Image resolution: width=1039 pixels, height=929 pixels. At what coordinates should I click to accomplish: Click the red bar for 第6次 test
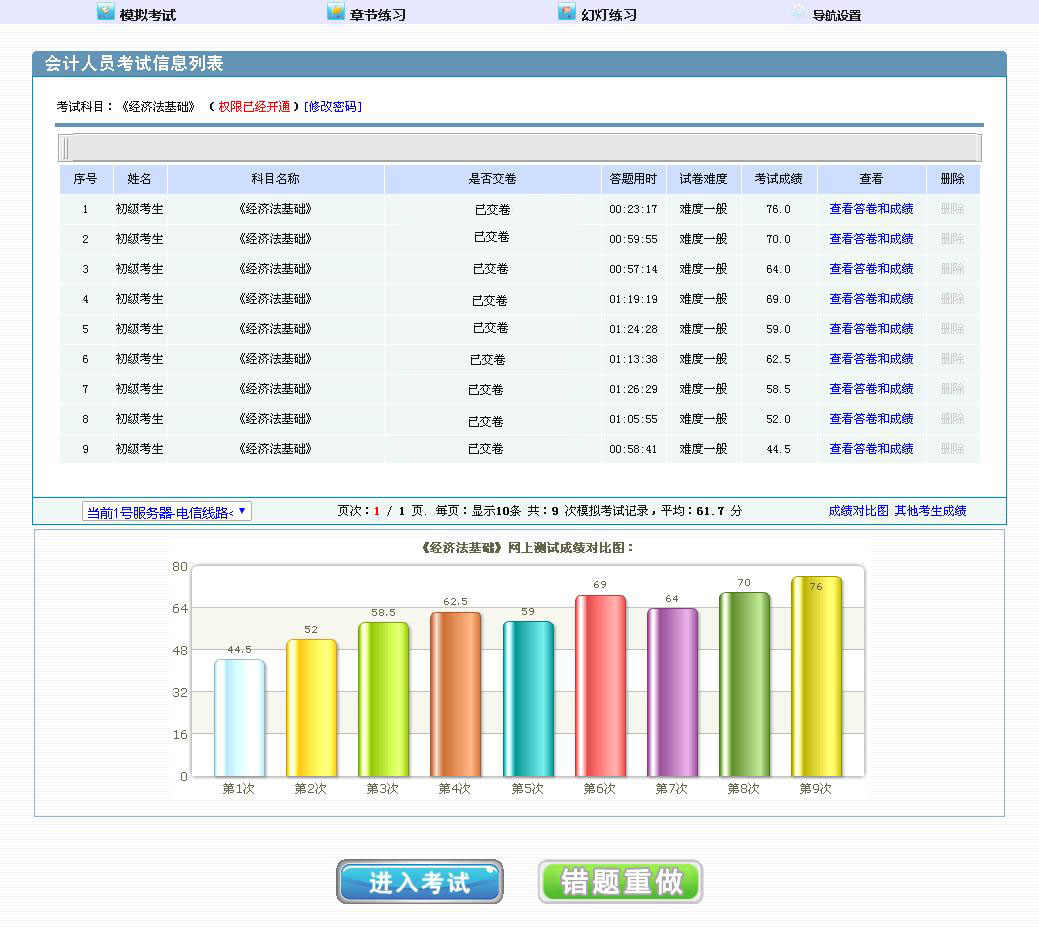click(600, 686)
